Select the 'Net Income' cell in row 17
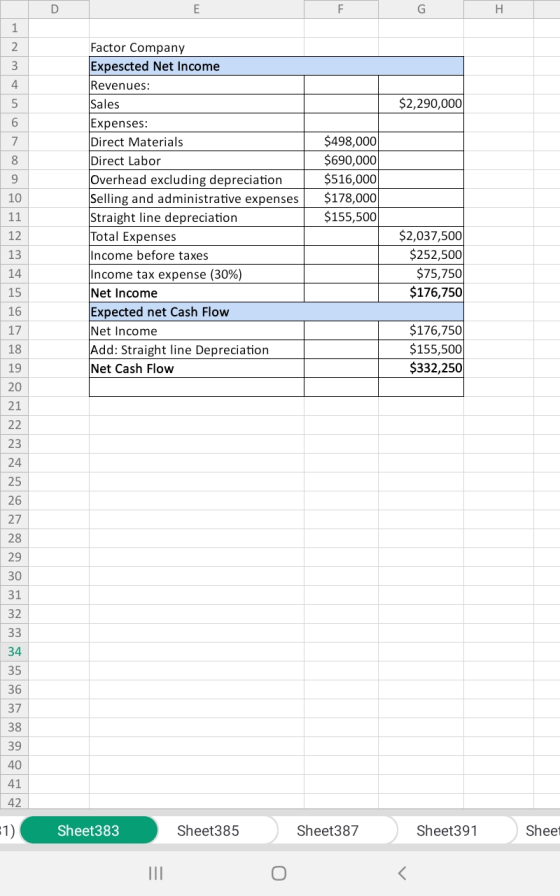The width and height of the screenshot is (560, 896). pos(197,330)
